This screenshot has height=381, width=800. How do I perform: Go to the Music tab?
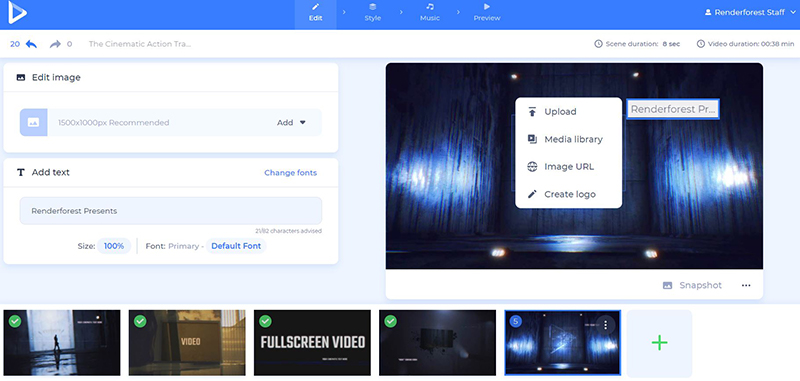click(x=430, y=12)
